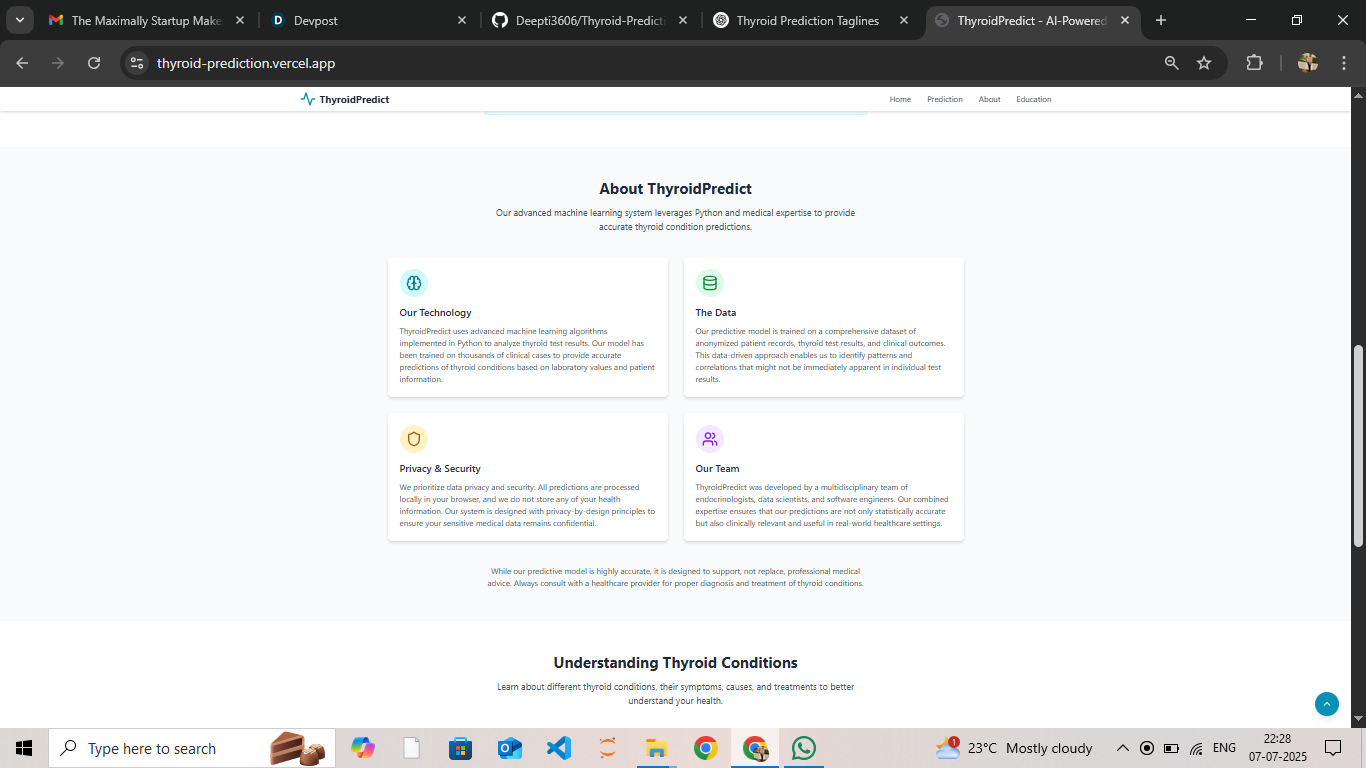Image resolution: width=1366 pixels, height=768 pixels.
Task: Click the brain icon on Our Technology card
Action: point(414,283)
